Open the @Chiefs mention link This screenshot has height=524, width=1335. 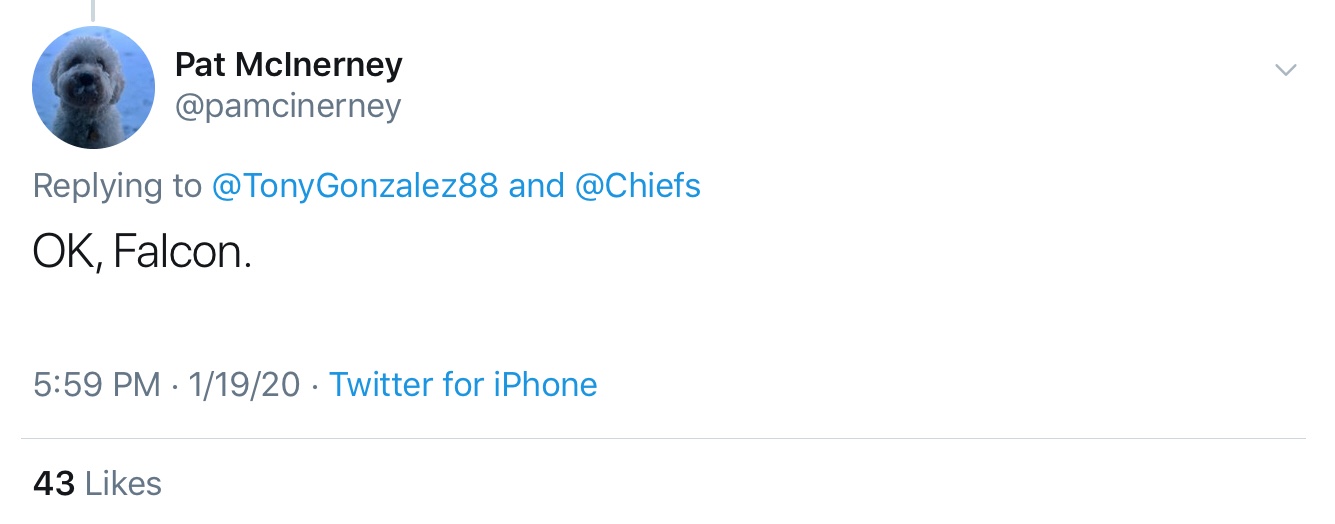point(637,186)
